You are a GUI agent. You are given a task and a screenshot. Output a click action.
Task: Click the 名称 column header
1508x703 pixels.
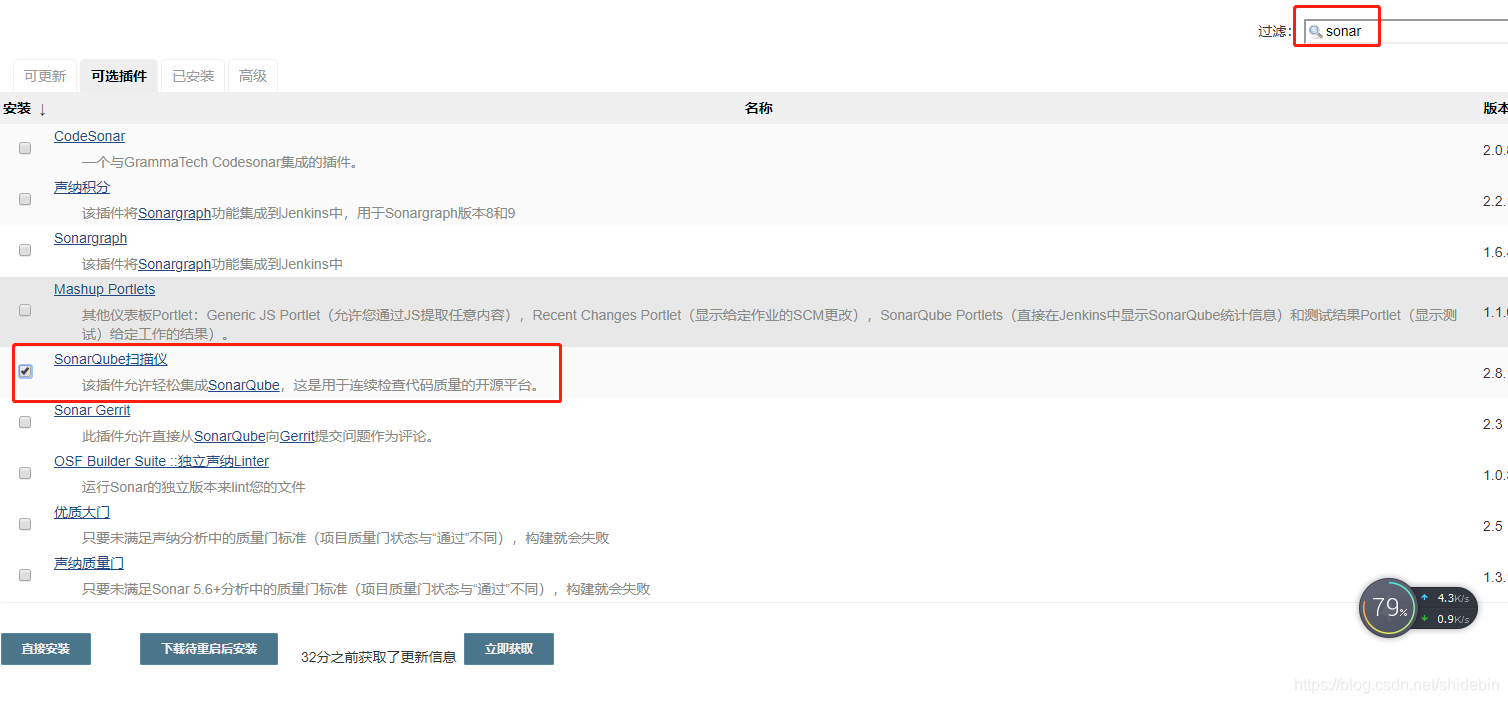tap(759, 108)
